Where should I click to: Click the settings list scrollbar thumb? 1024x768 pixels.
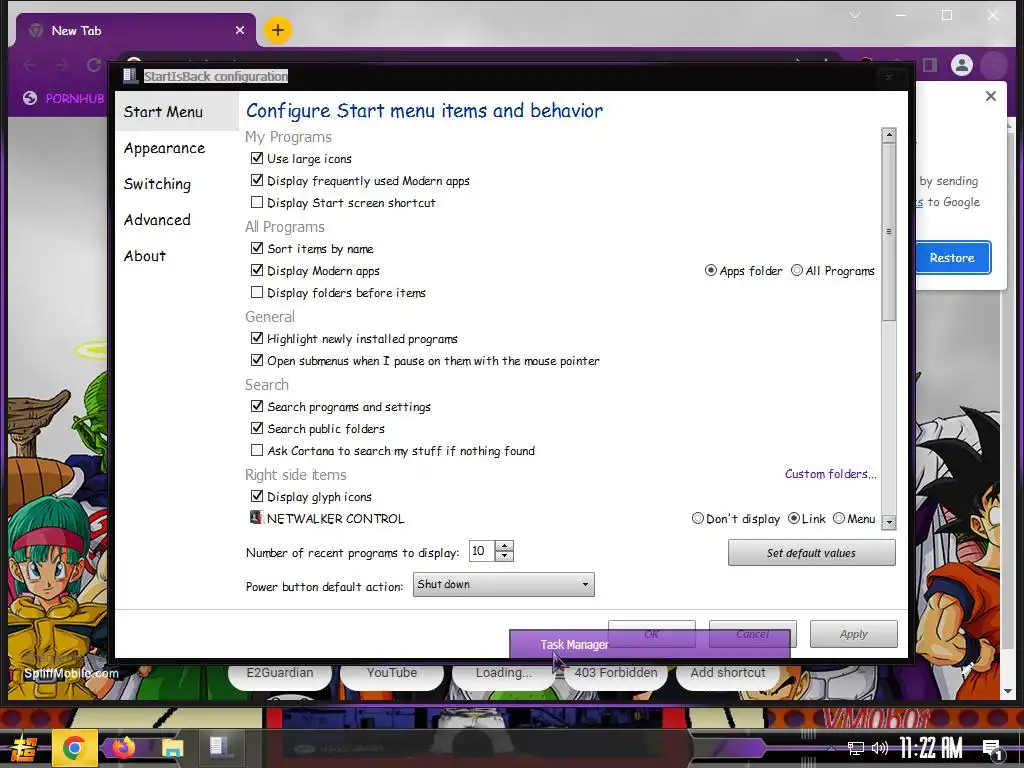(888, 232)
